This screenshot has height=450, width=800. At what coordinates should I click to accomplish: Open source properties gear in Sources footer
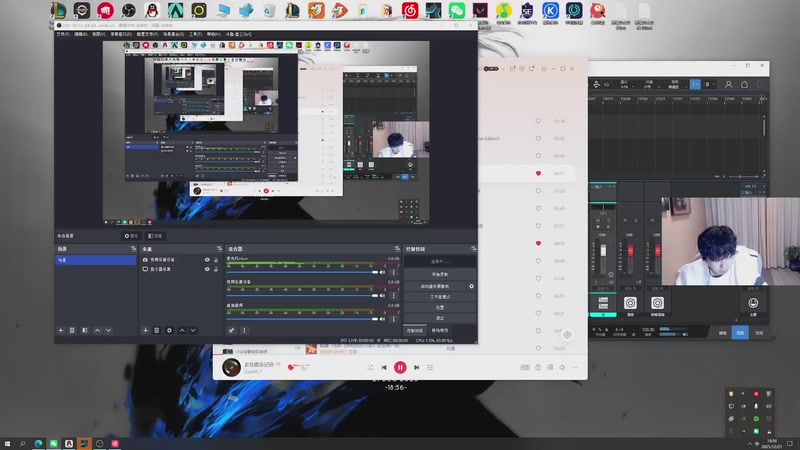coord(169,331)
